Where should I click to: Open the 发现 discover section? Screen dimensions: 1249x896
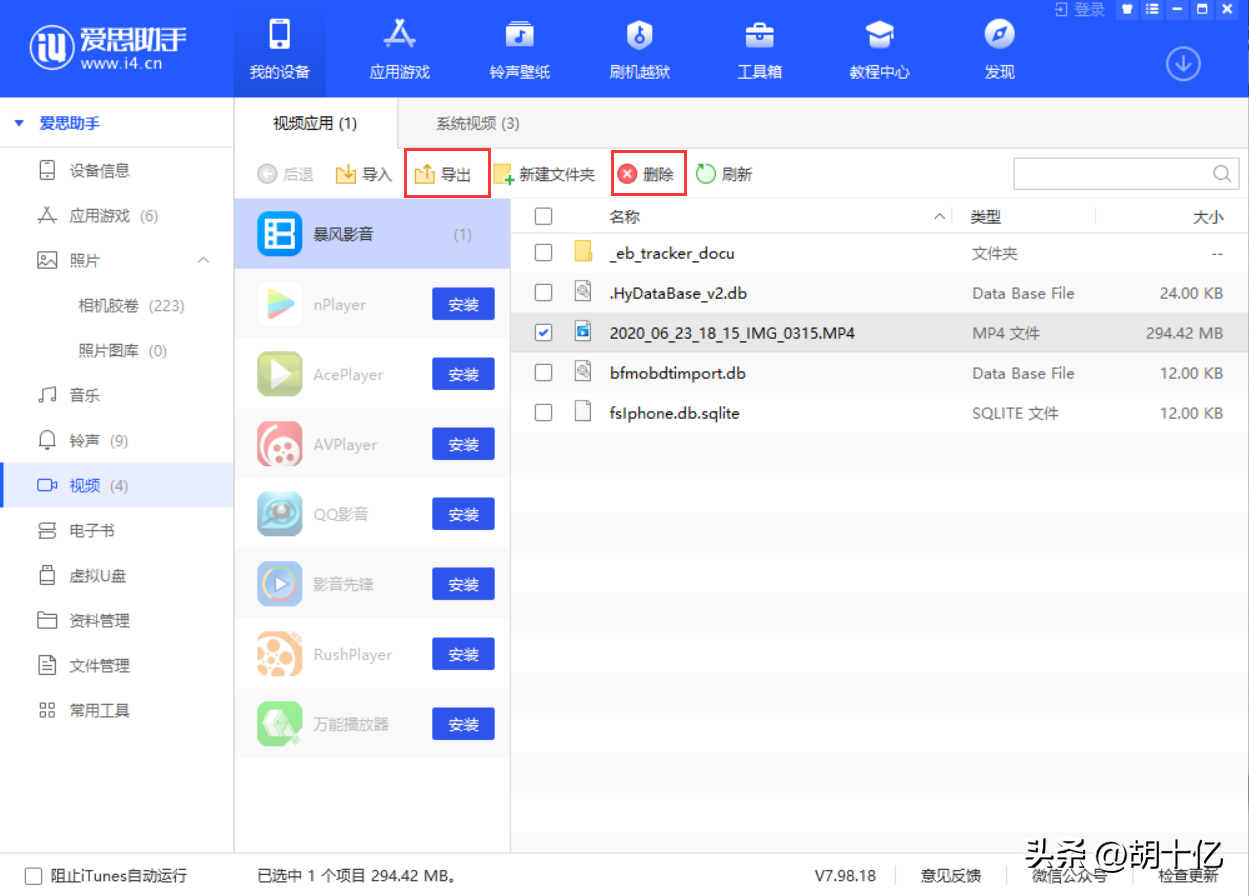pyautogui.click(x=999, y=49)
